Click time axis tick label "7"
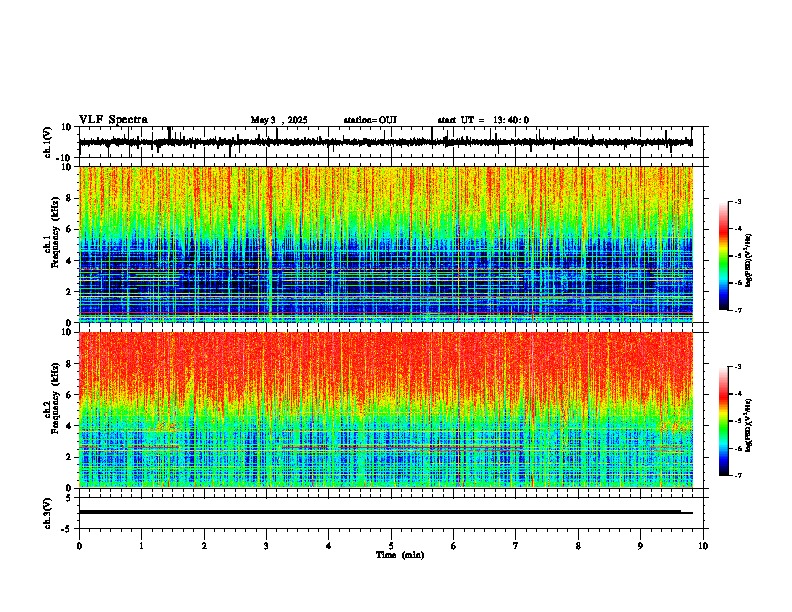This screenshot has width=792, height=612. pyautogui.click(x=516, y=546)
